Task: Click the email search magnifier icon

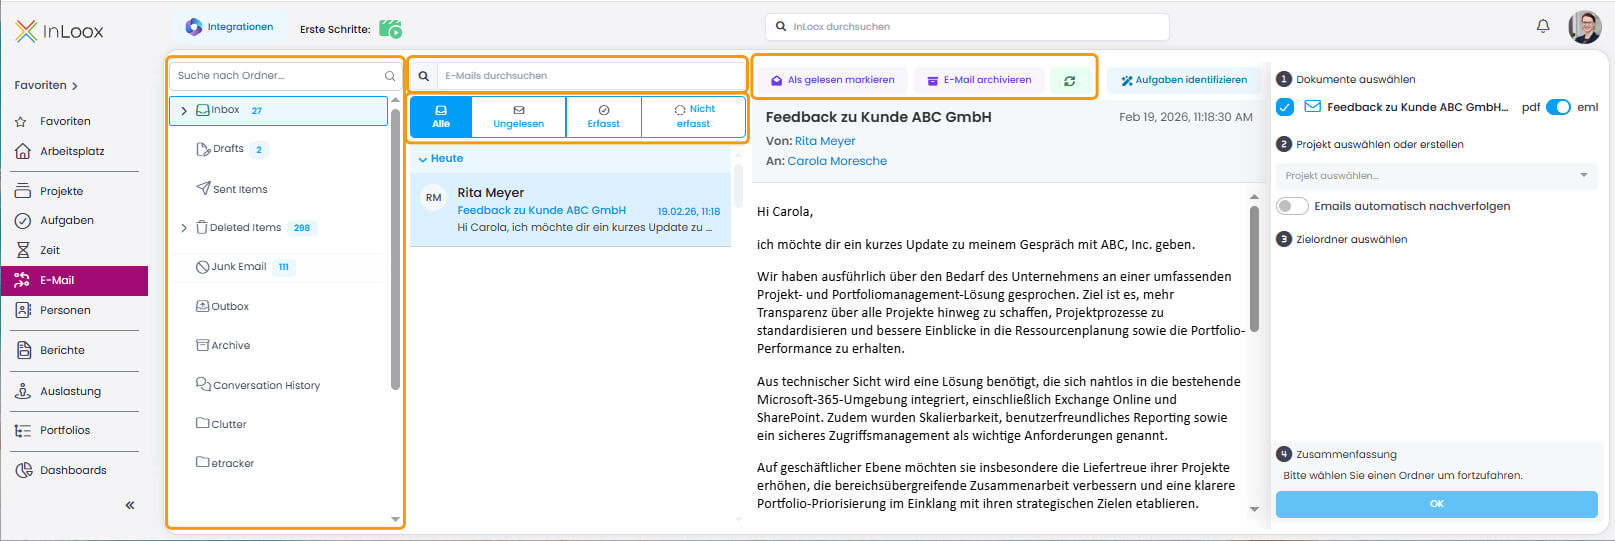Action: 424,76
